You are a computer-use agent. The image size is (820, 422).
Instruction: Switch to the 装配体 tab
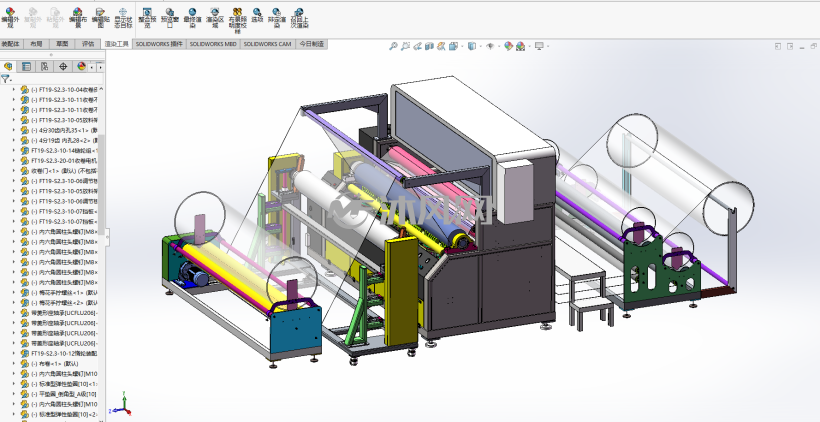[10, 44]
